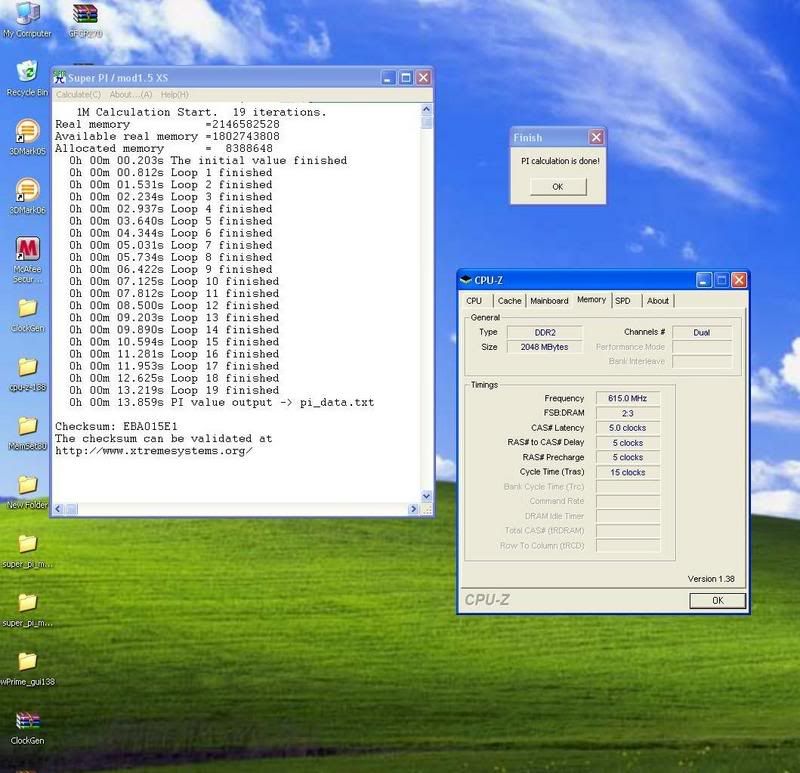Select the Memory tab in CPU-Z
The image size is (800, 773).
coord(591,300)
